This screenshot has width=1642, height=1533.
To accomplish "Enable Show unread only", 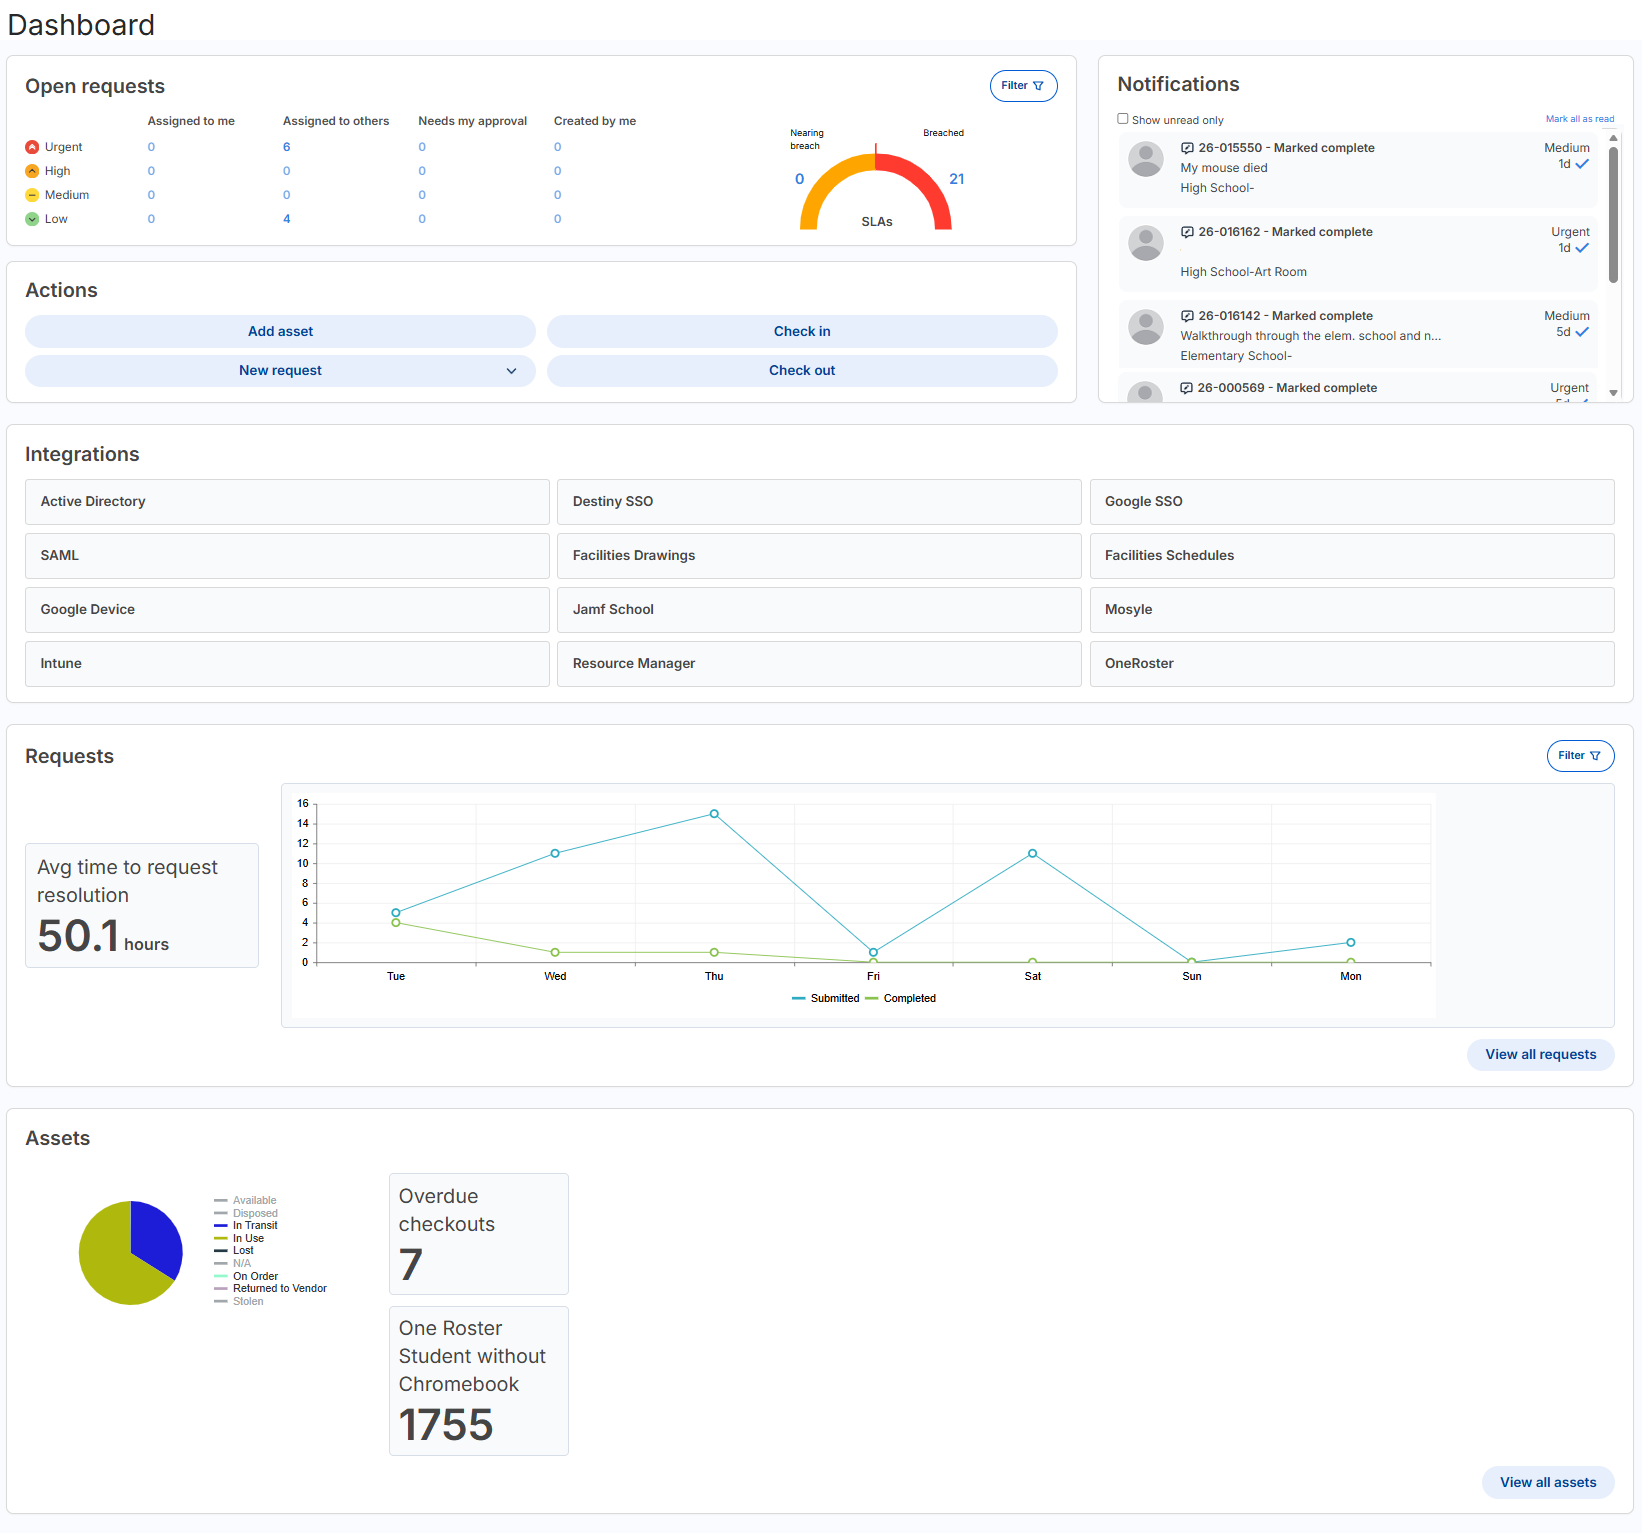I will coord(1123,118).
